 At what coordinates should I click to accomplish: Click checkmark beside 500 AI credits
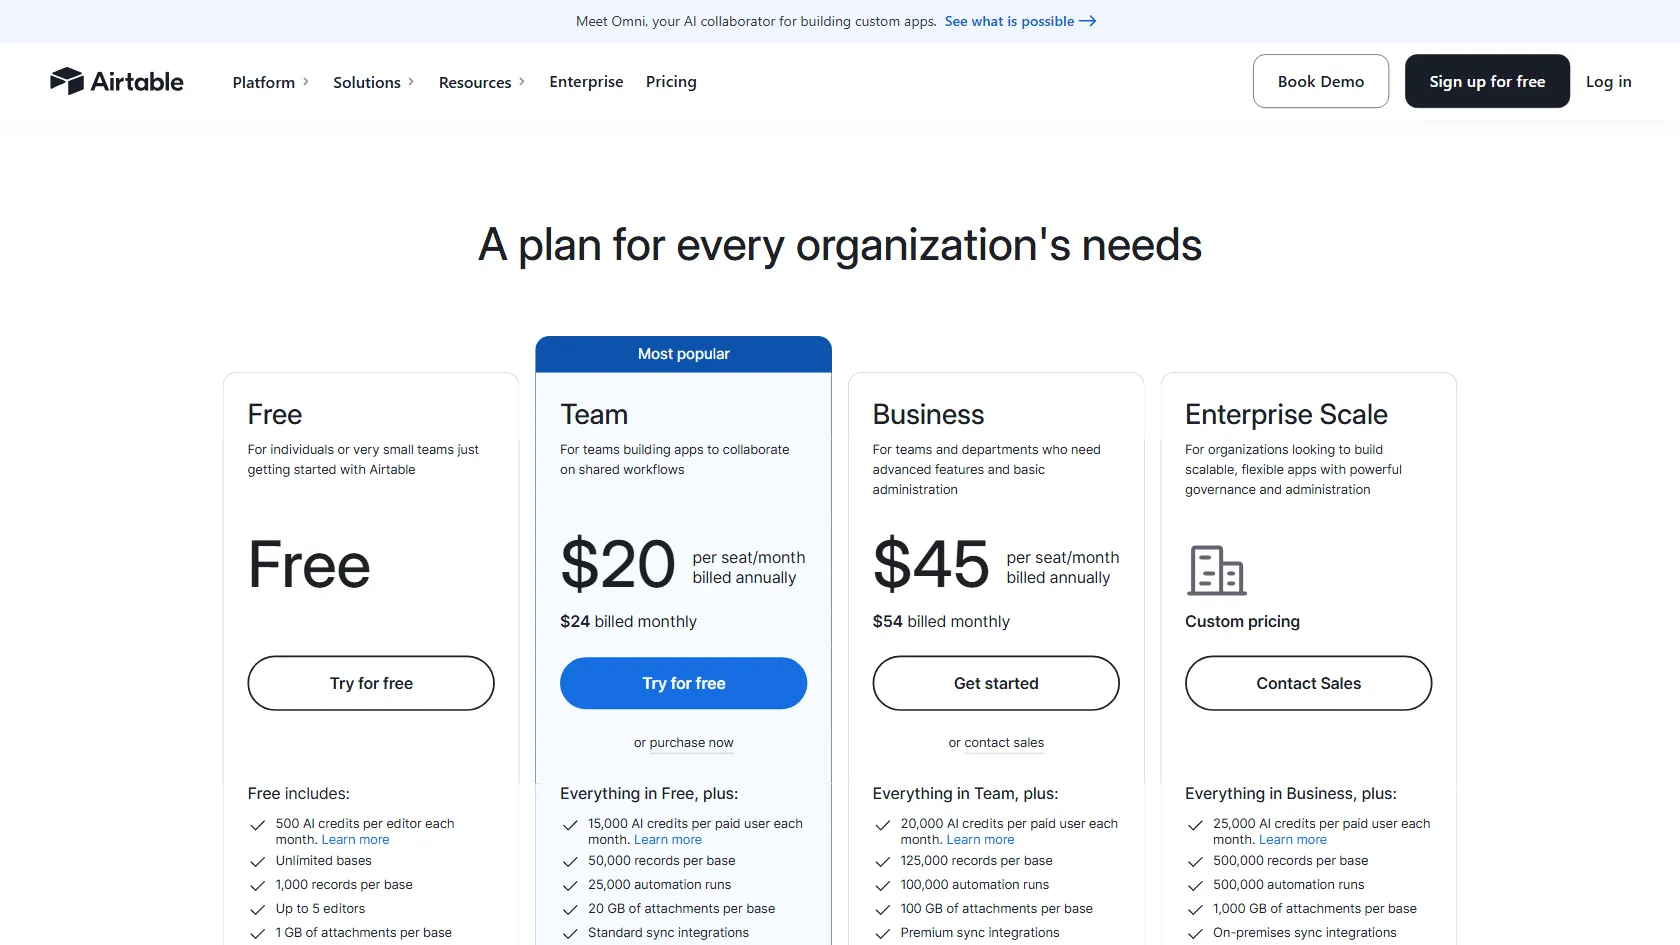coord(257,825)
